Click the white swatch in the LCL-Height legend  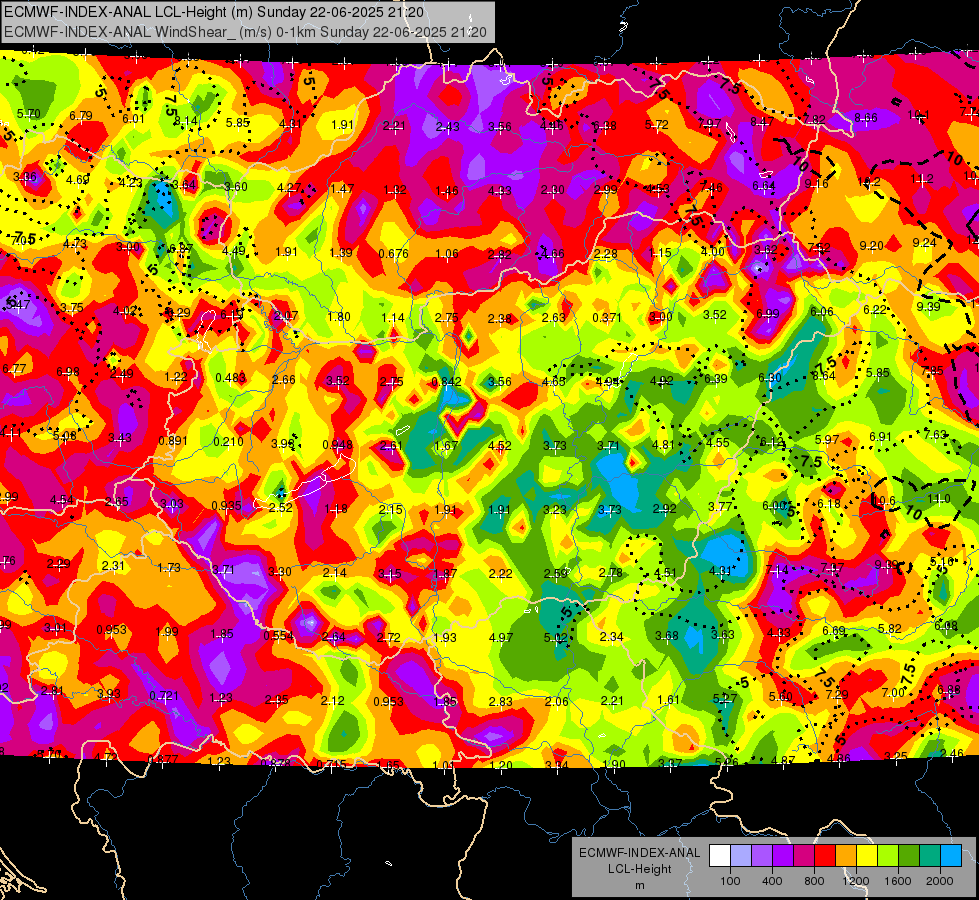720,856
